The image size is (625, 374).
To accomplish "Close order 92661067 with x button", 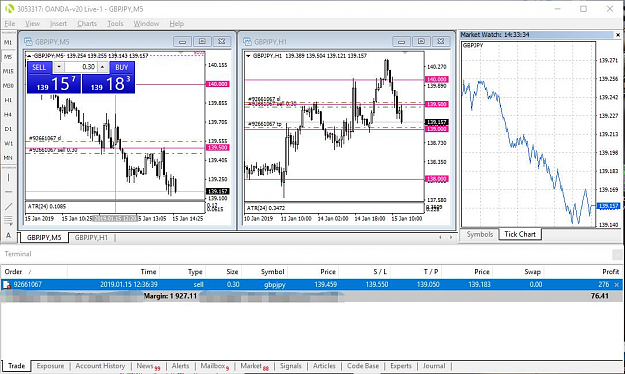I will pyautogui.click(x=617, y=285).
